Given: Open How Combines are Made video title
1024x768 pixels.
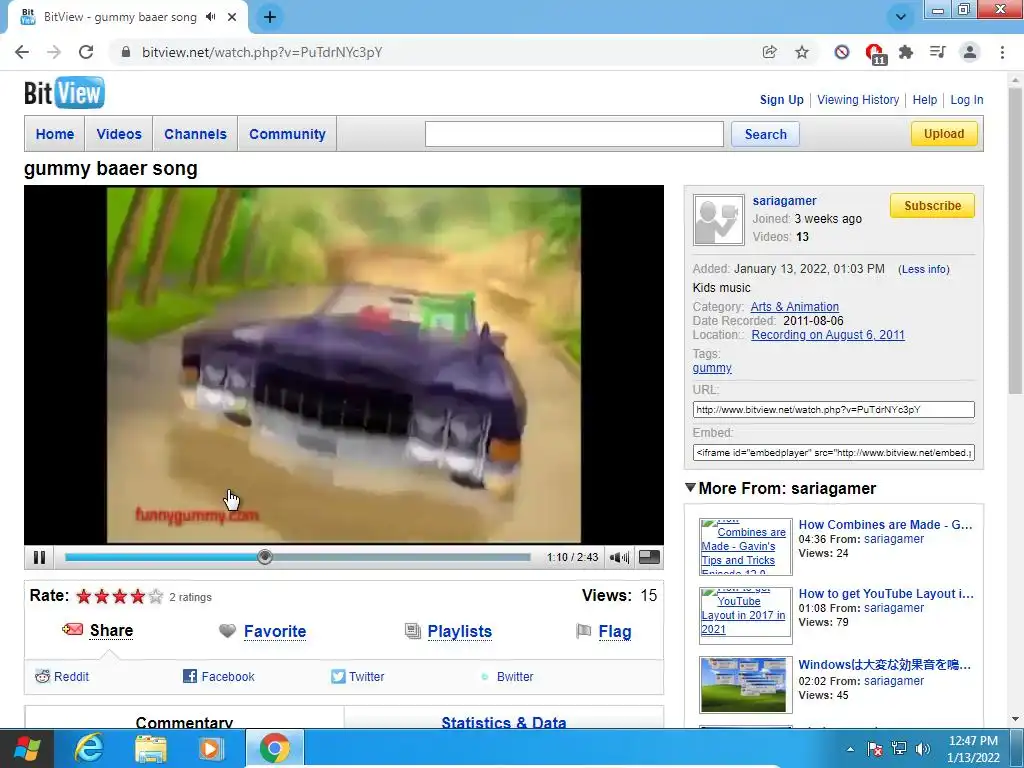Looking at the screenshot, I should coord(886,524).
